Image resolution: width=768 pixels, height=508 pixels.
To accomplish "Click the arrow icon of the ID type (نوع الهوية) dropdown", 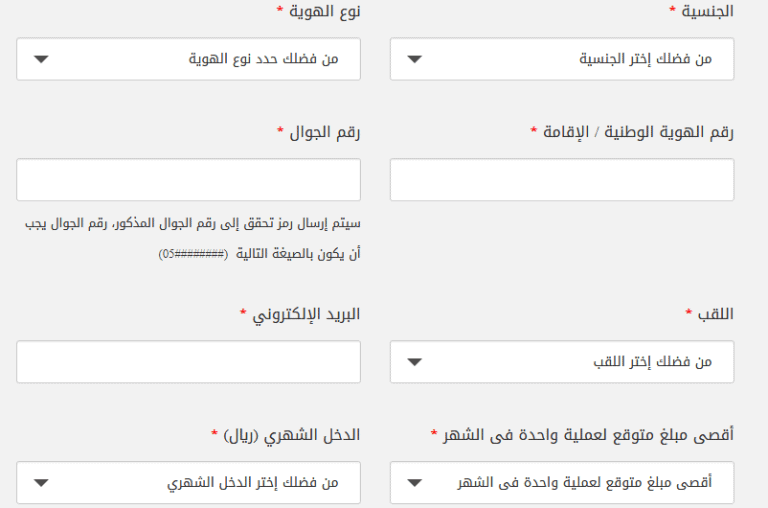I will click(41, 59).
